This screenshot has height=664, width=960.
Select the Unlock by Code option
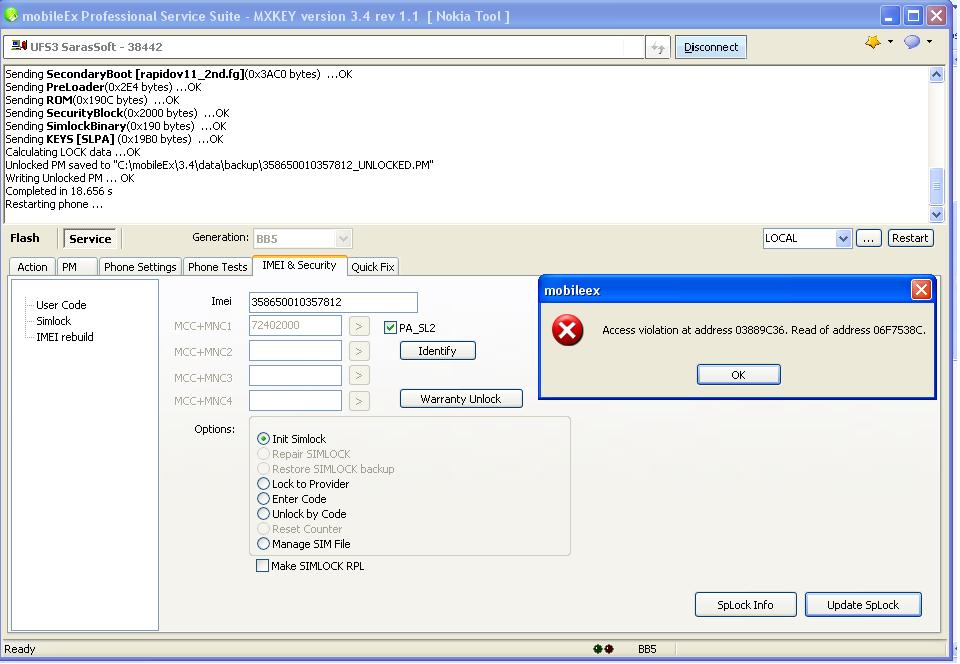(x=263, y=513)
